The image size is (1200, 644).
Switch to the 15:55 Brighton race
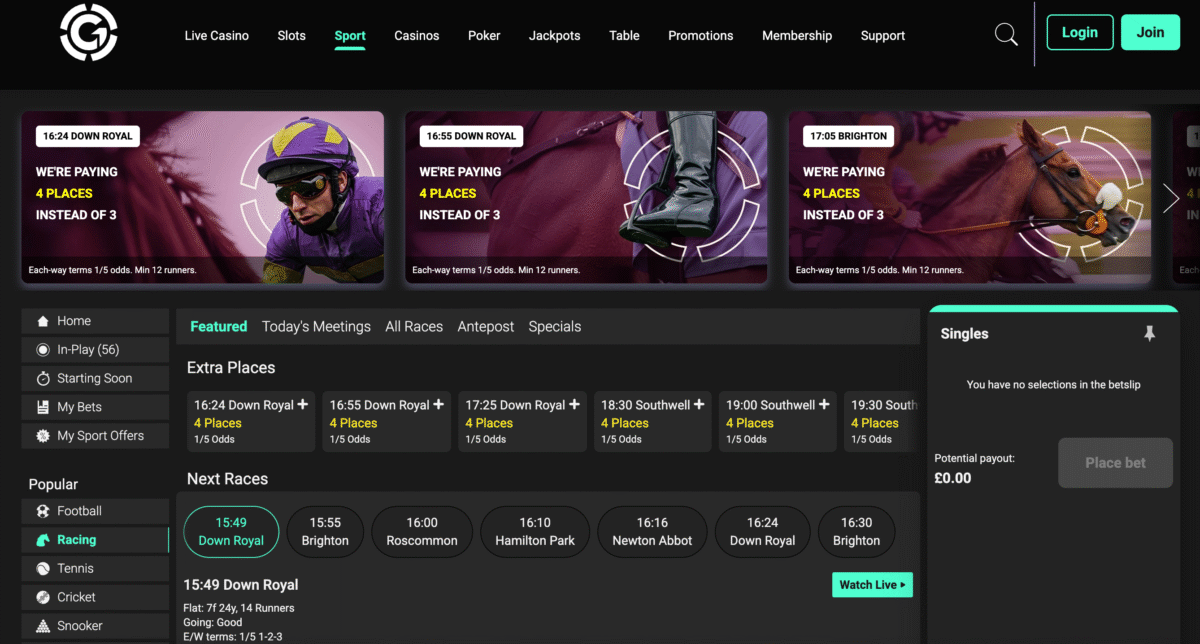325,531
